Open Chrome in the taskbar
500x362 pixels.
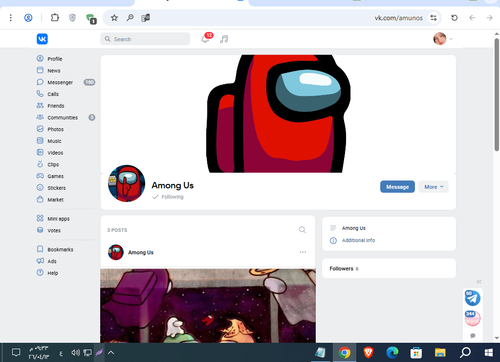click(345, 352)
